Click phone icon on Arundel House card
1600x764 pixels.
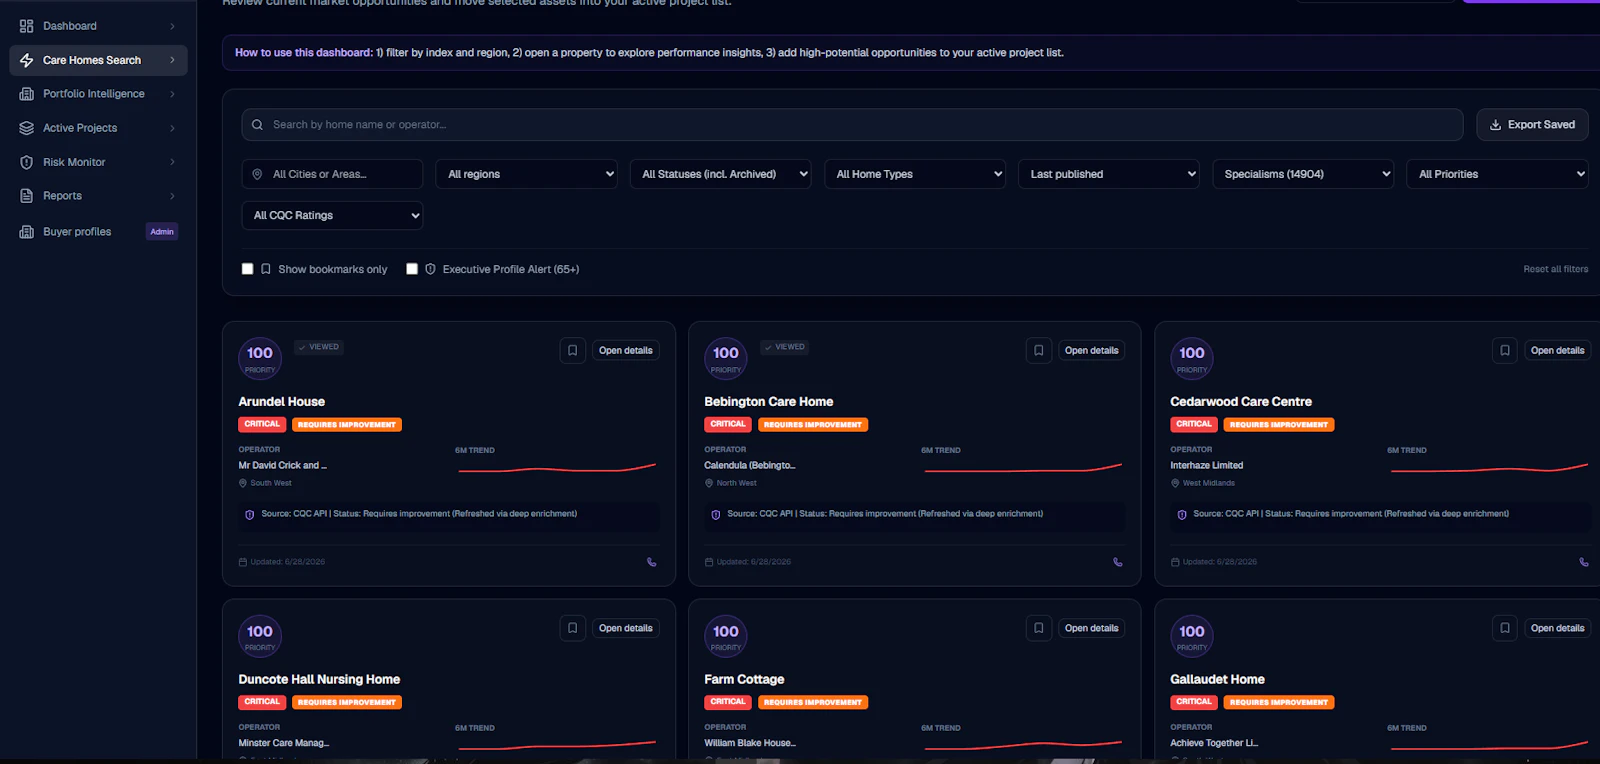pos(652,562)
